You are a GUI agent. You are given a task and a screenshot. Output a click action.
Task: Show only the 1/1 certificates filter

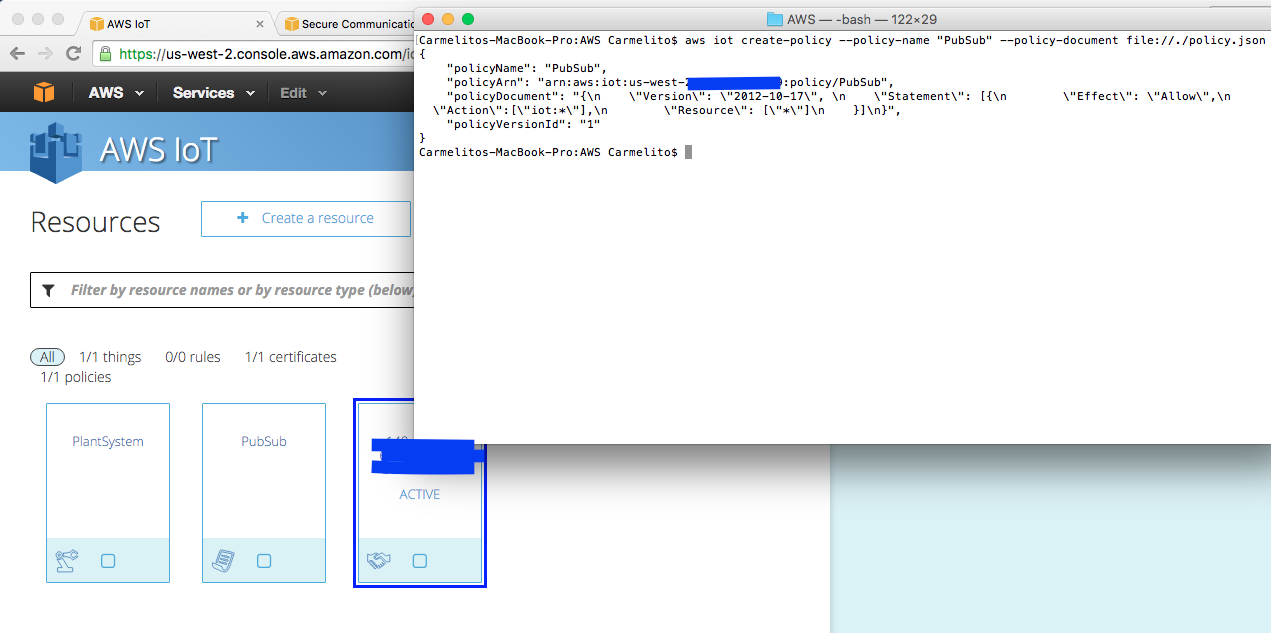291,357
